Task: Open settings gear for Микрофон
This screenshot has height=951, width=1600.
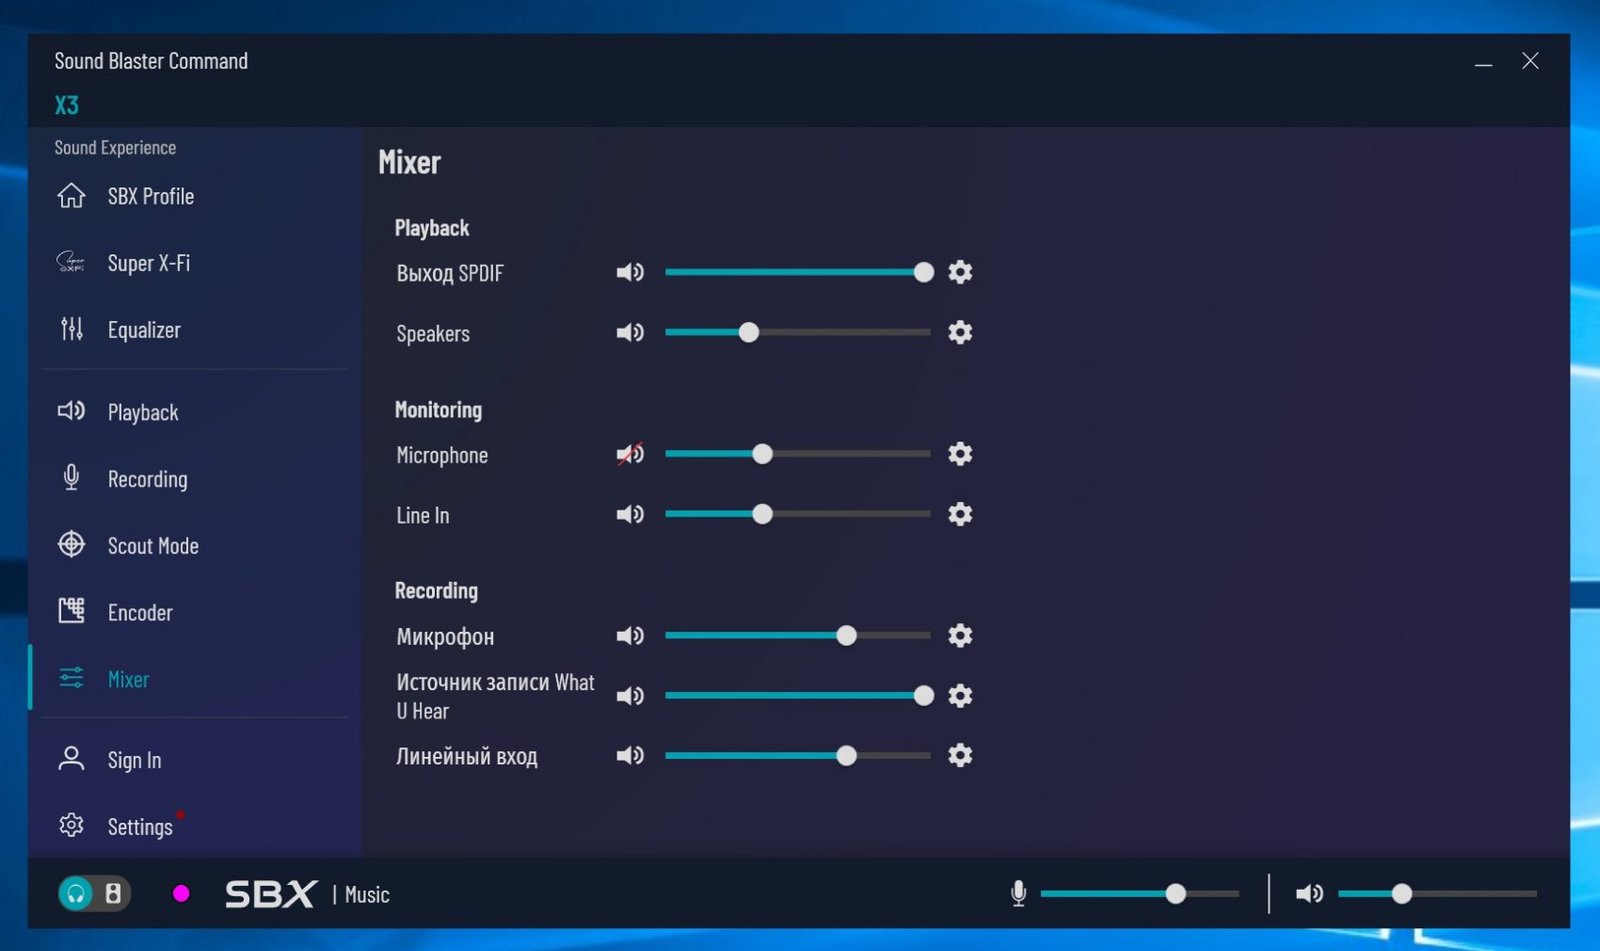Action: pyautogui.click(x=960, y=635)
